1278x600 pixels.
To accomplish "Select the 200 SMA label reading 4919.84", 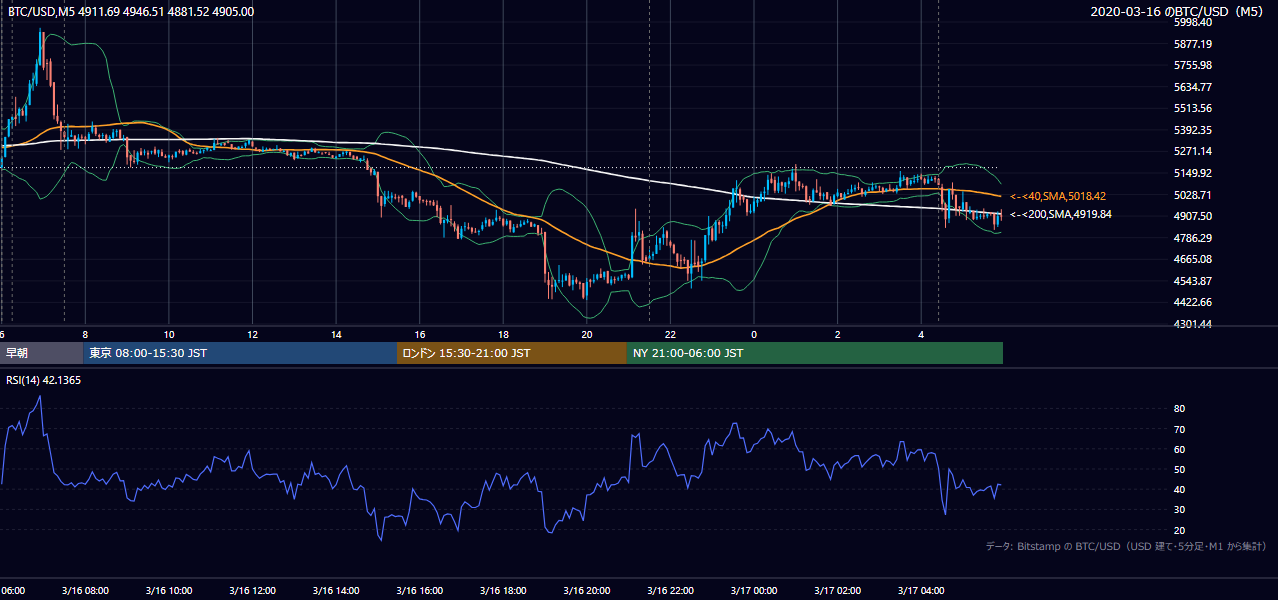I will click(1060, 214).
